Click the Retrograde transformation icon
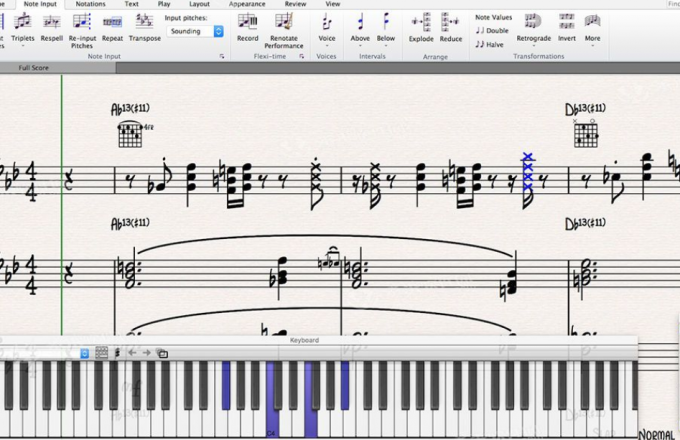 click(x=533, y=21)
